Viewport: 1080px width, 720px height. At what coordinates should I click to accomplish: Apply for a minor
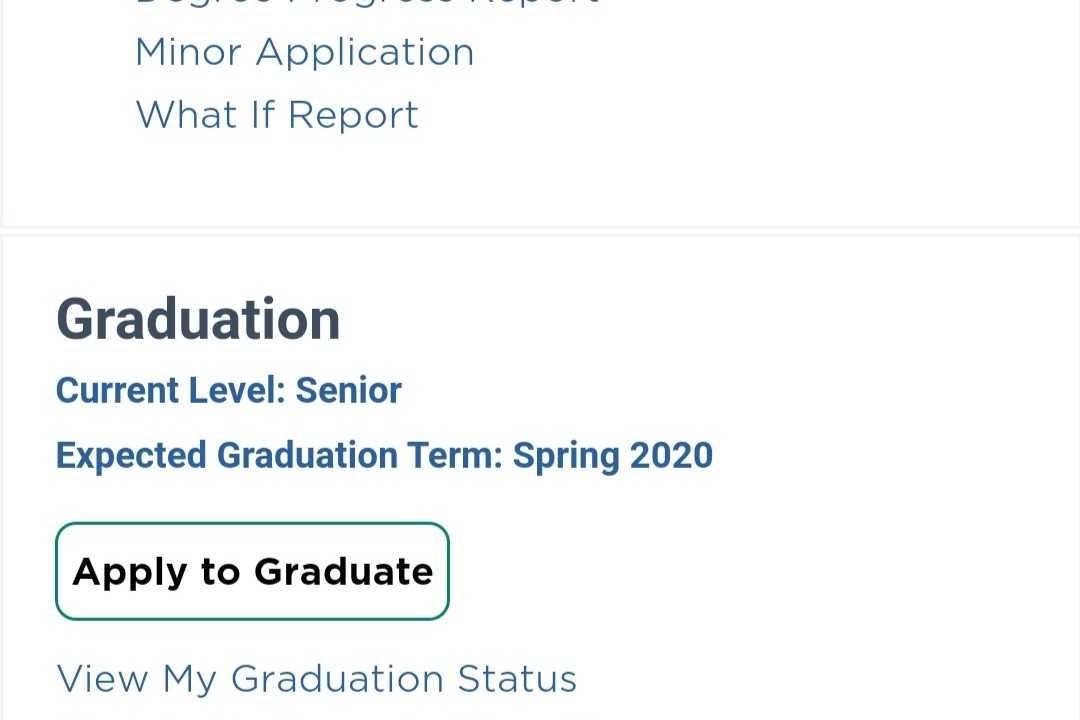click(x=304, y=52)
